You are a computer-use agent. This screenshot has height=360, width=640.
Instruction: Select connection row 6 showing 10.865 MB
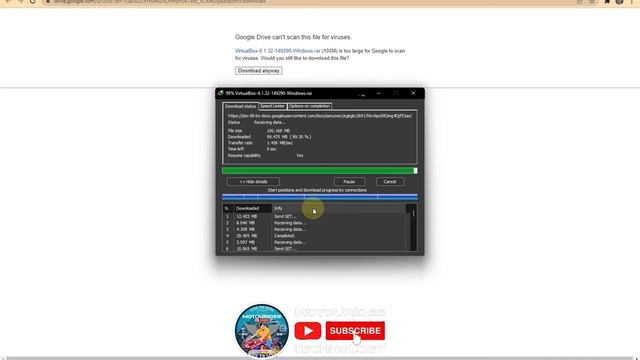[314, 249]
